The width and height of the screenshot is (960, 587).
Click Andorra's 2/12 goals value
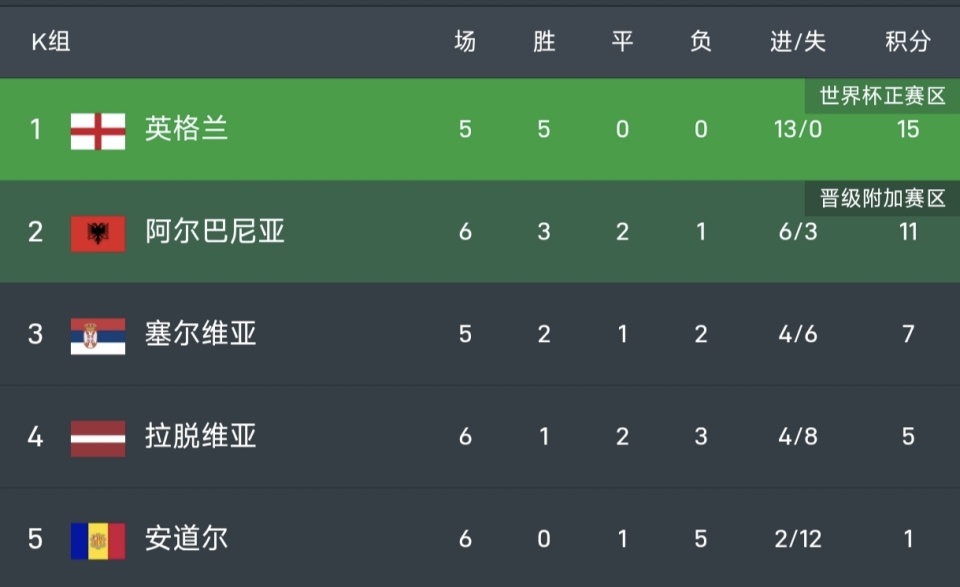[x=798, y=540]
